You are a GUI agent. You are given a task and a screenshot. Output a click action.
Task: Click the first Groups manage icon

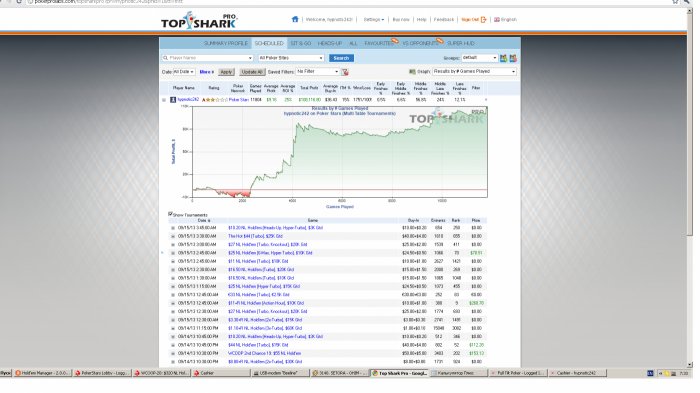tap(504, 58)
